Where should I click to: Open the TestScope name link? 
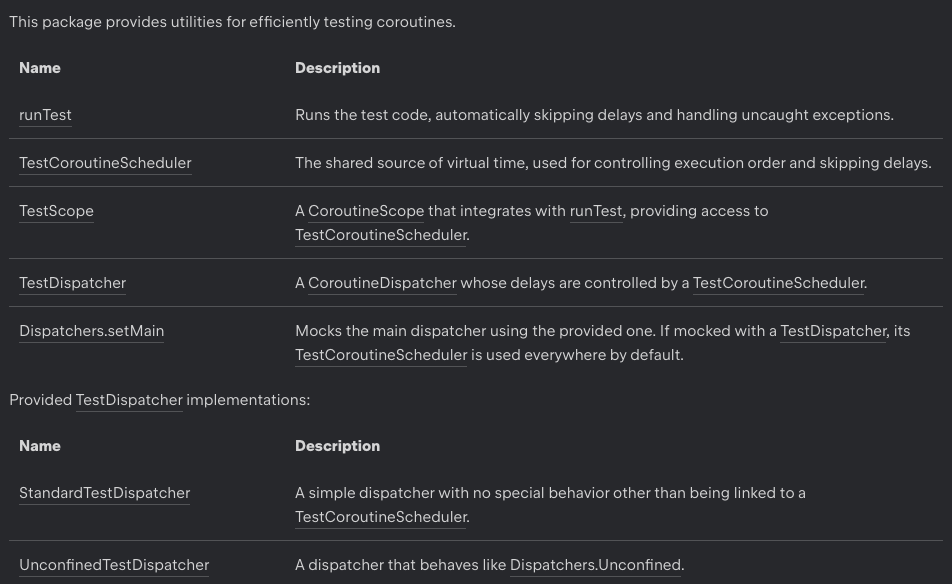pyautogui.click(x=56, y=211)
